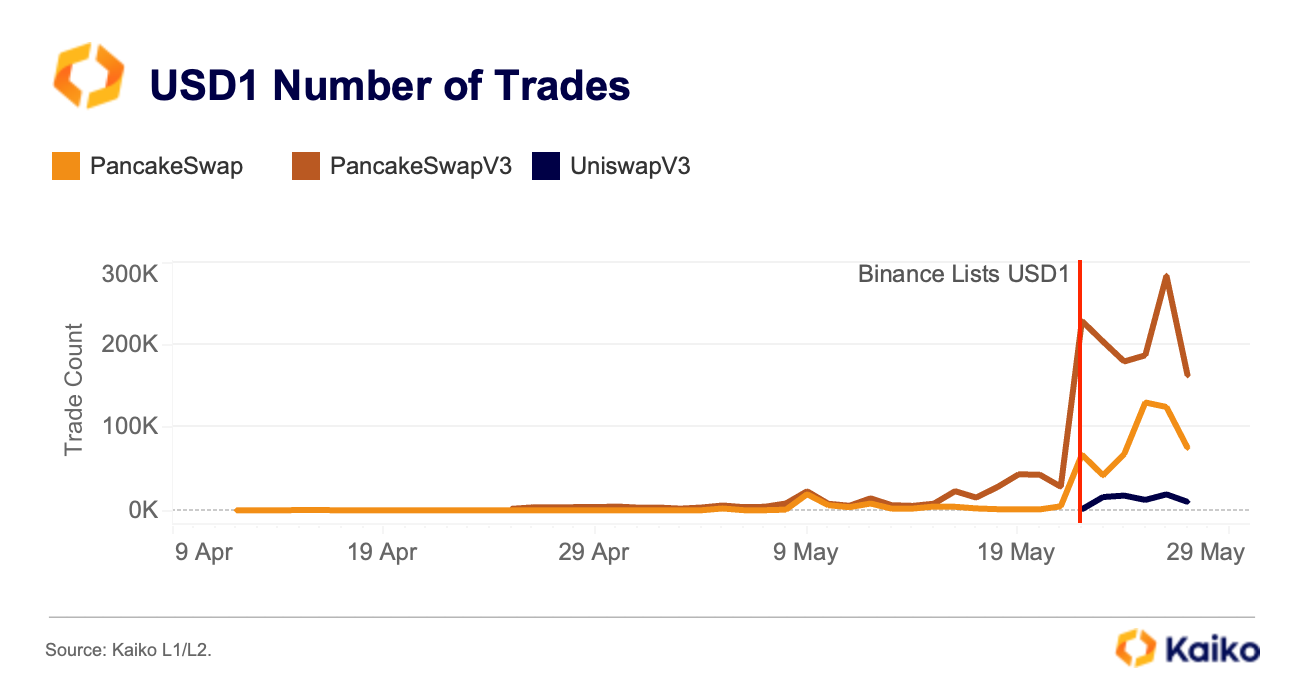Click the 200K y-axis label
Image resolution: width=1294 pixels, height=692 pixels.
pos(130,344)
